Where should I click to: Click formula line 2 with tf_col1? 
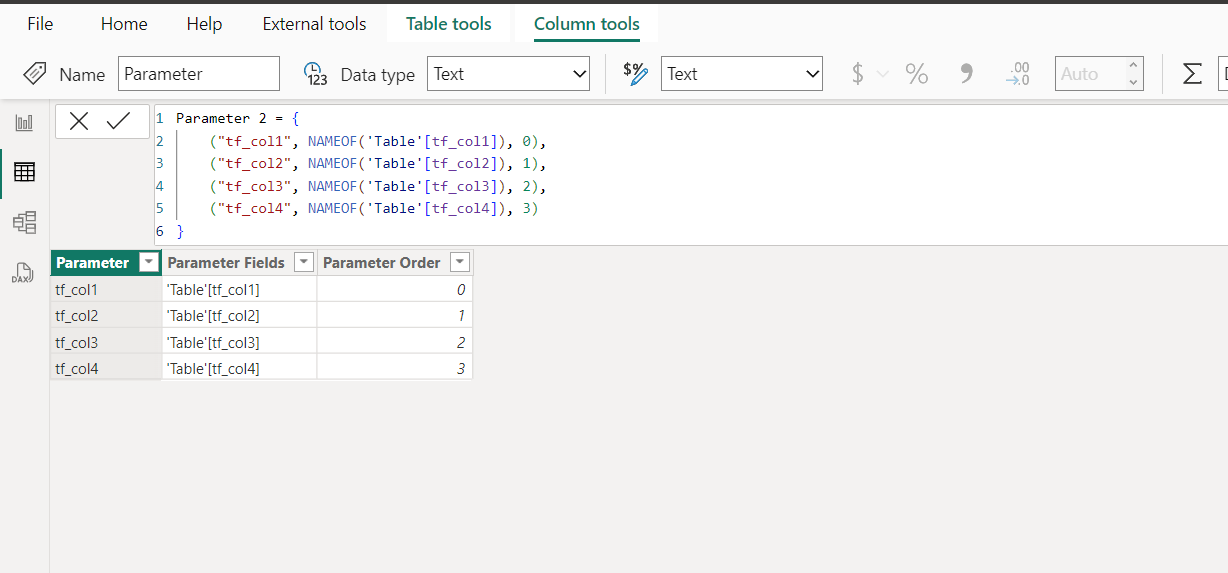pyautogui.click(x=379, y=141)
